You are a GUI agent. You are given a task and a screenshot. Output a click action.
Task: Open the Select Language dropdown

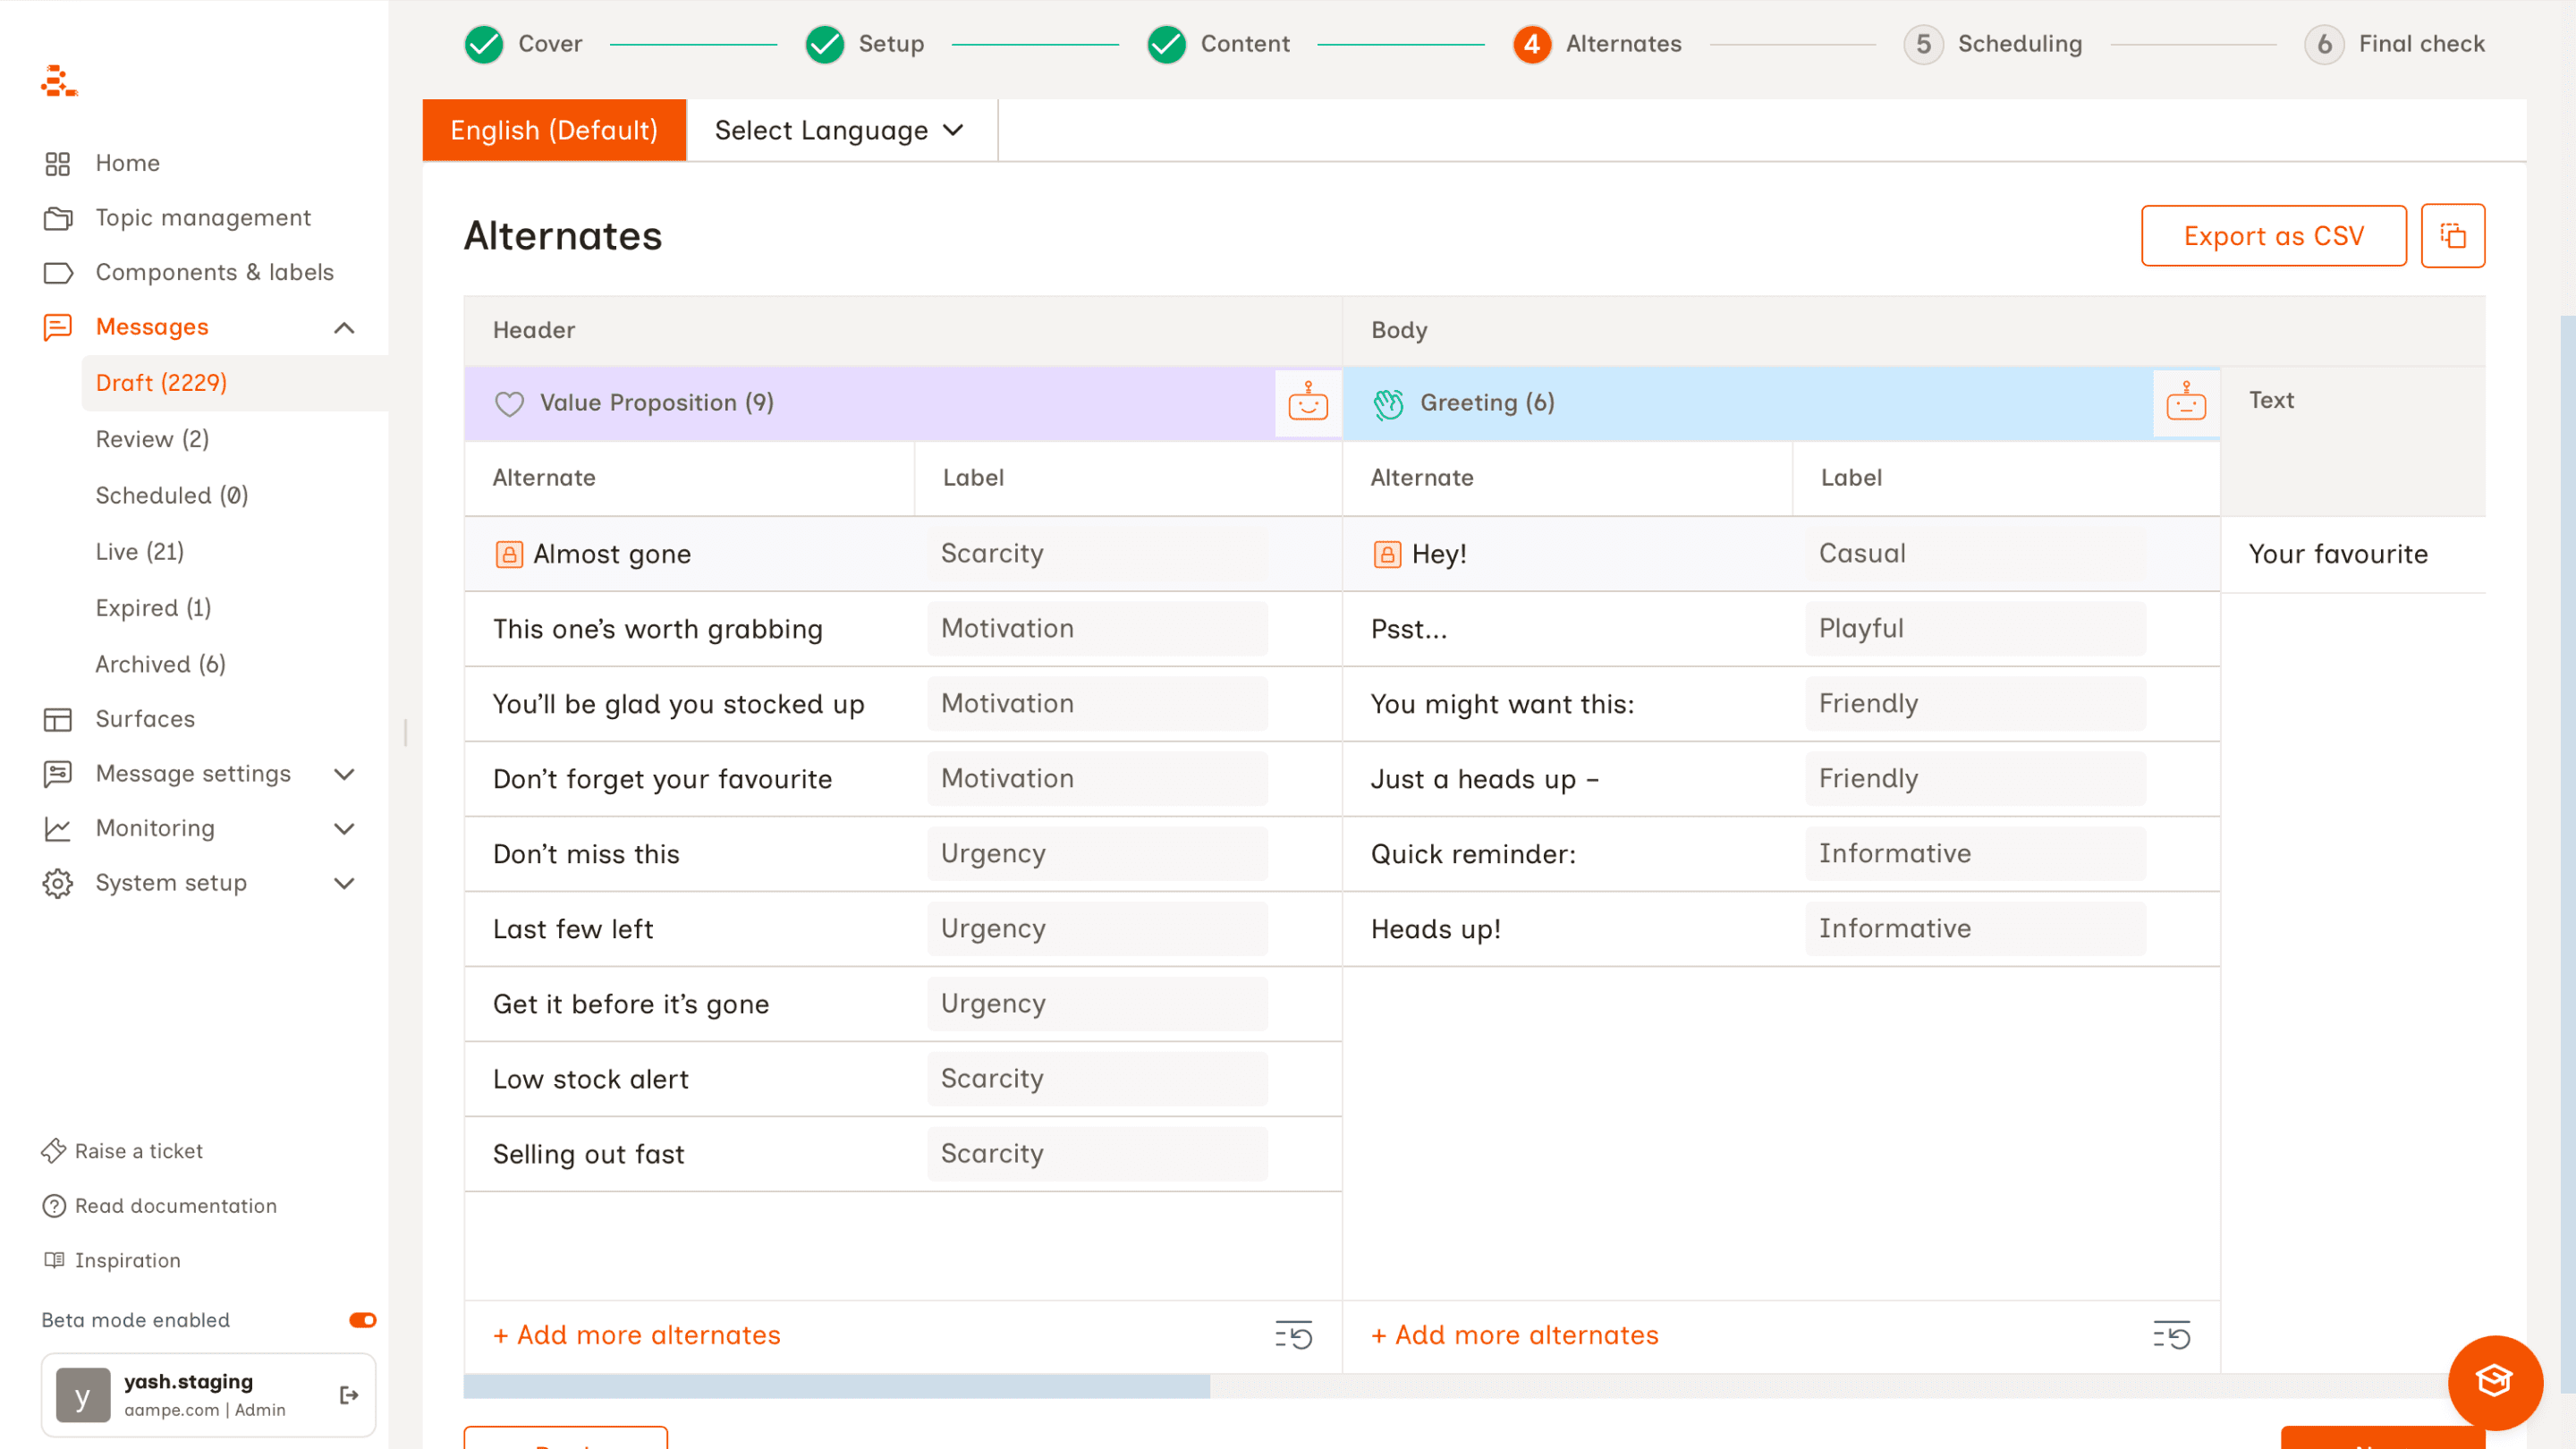(840, 130)
